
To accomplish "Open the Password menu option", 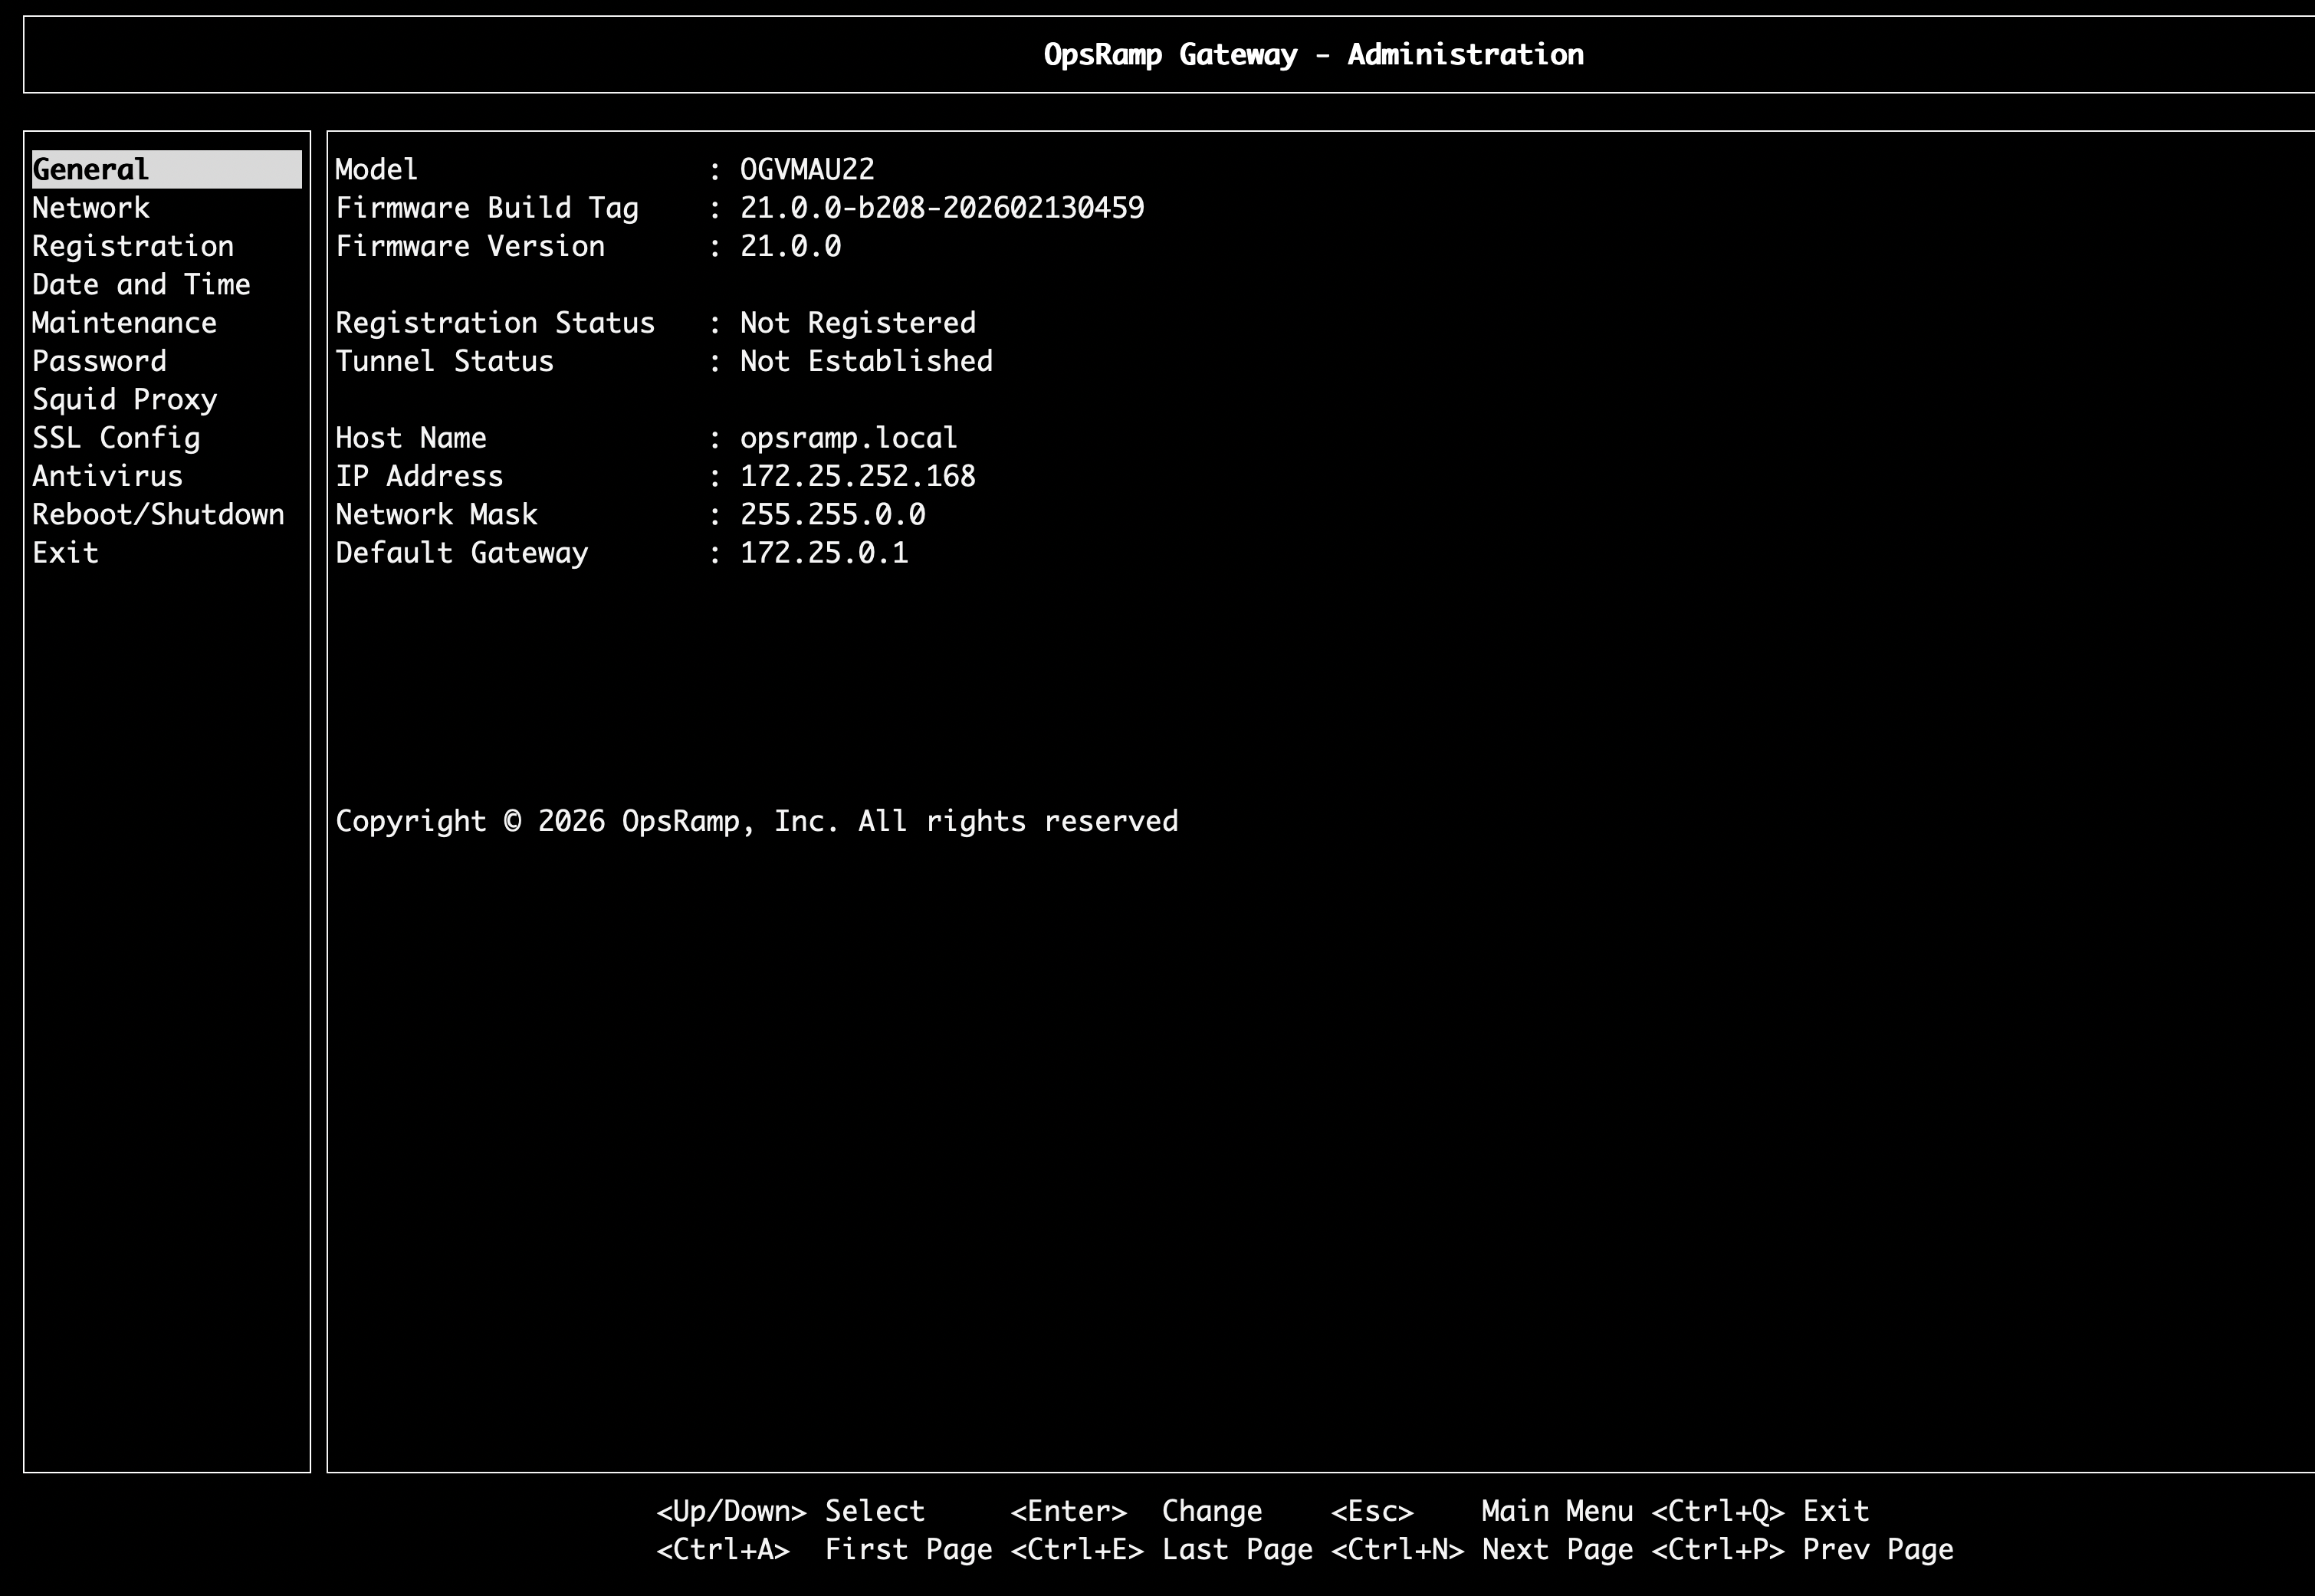I will pos(99,361).
